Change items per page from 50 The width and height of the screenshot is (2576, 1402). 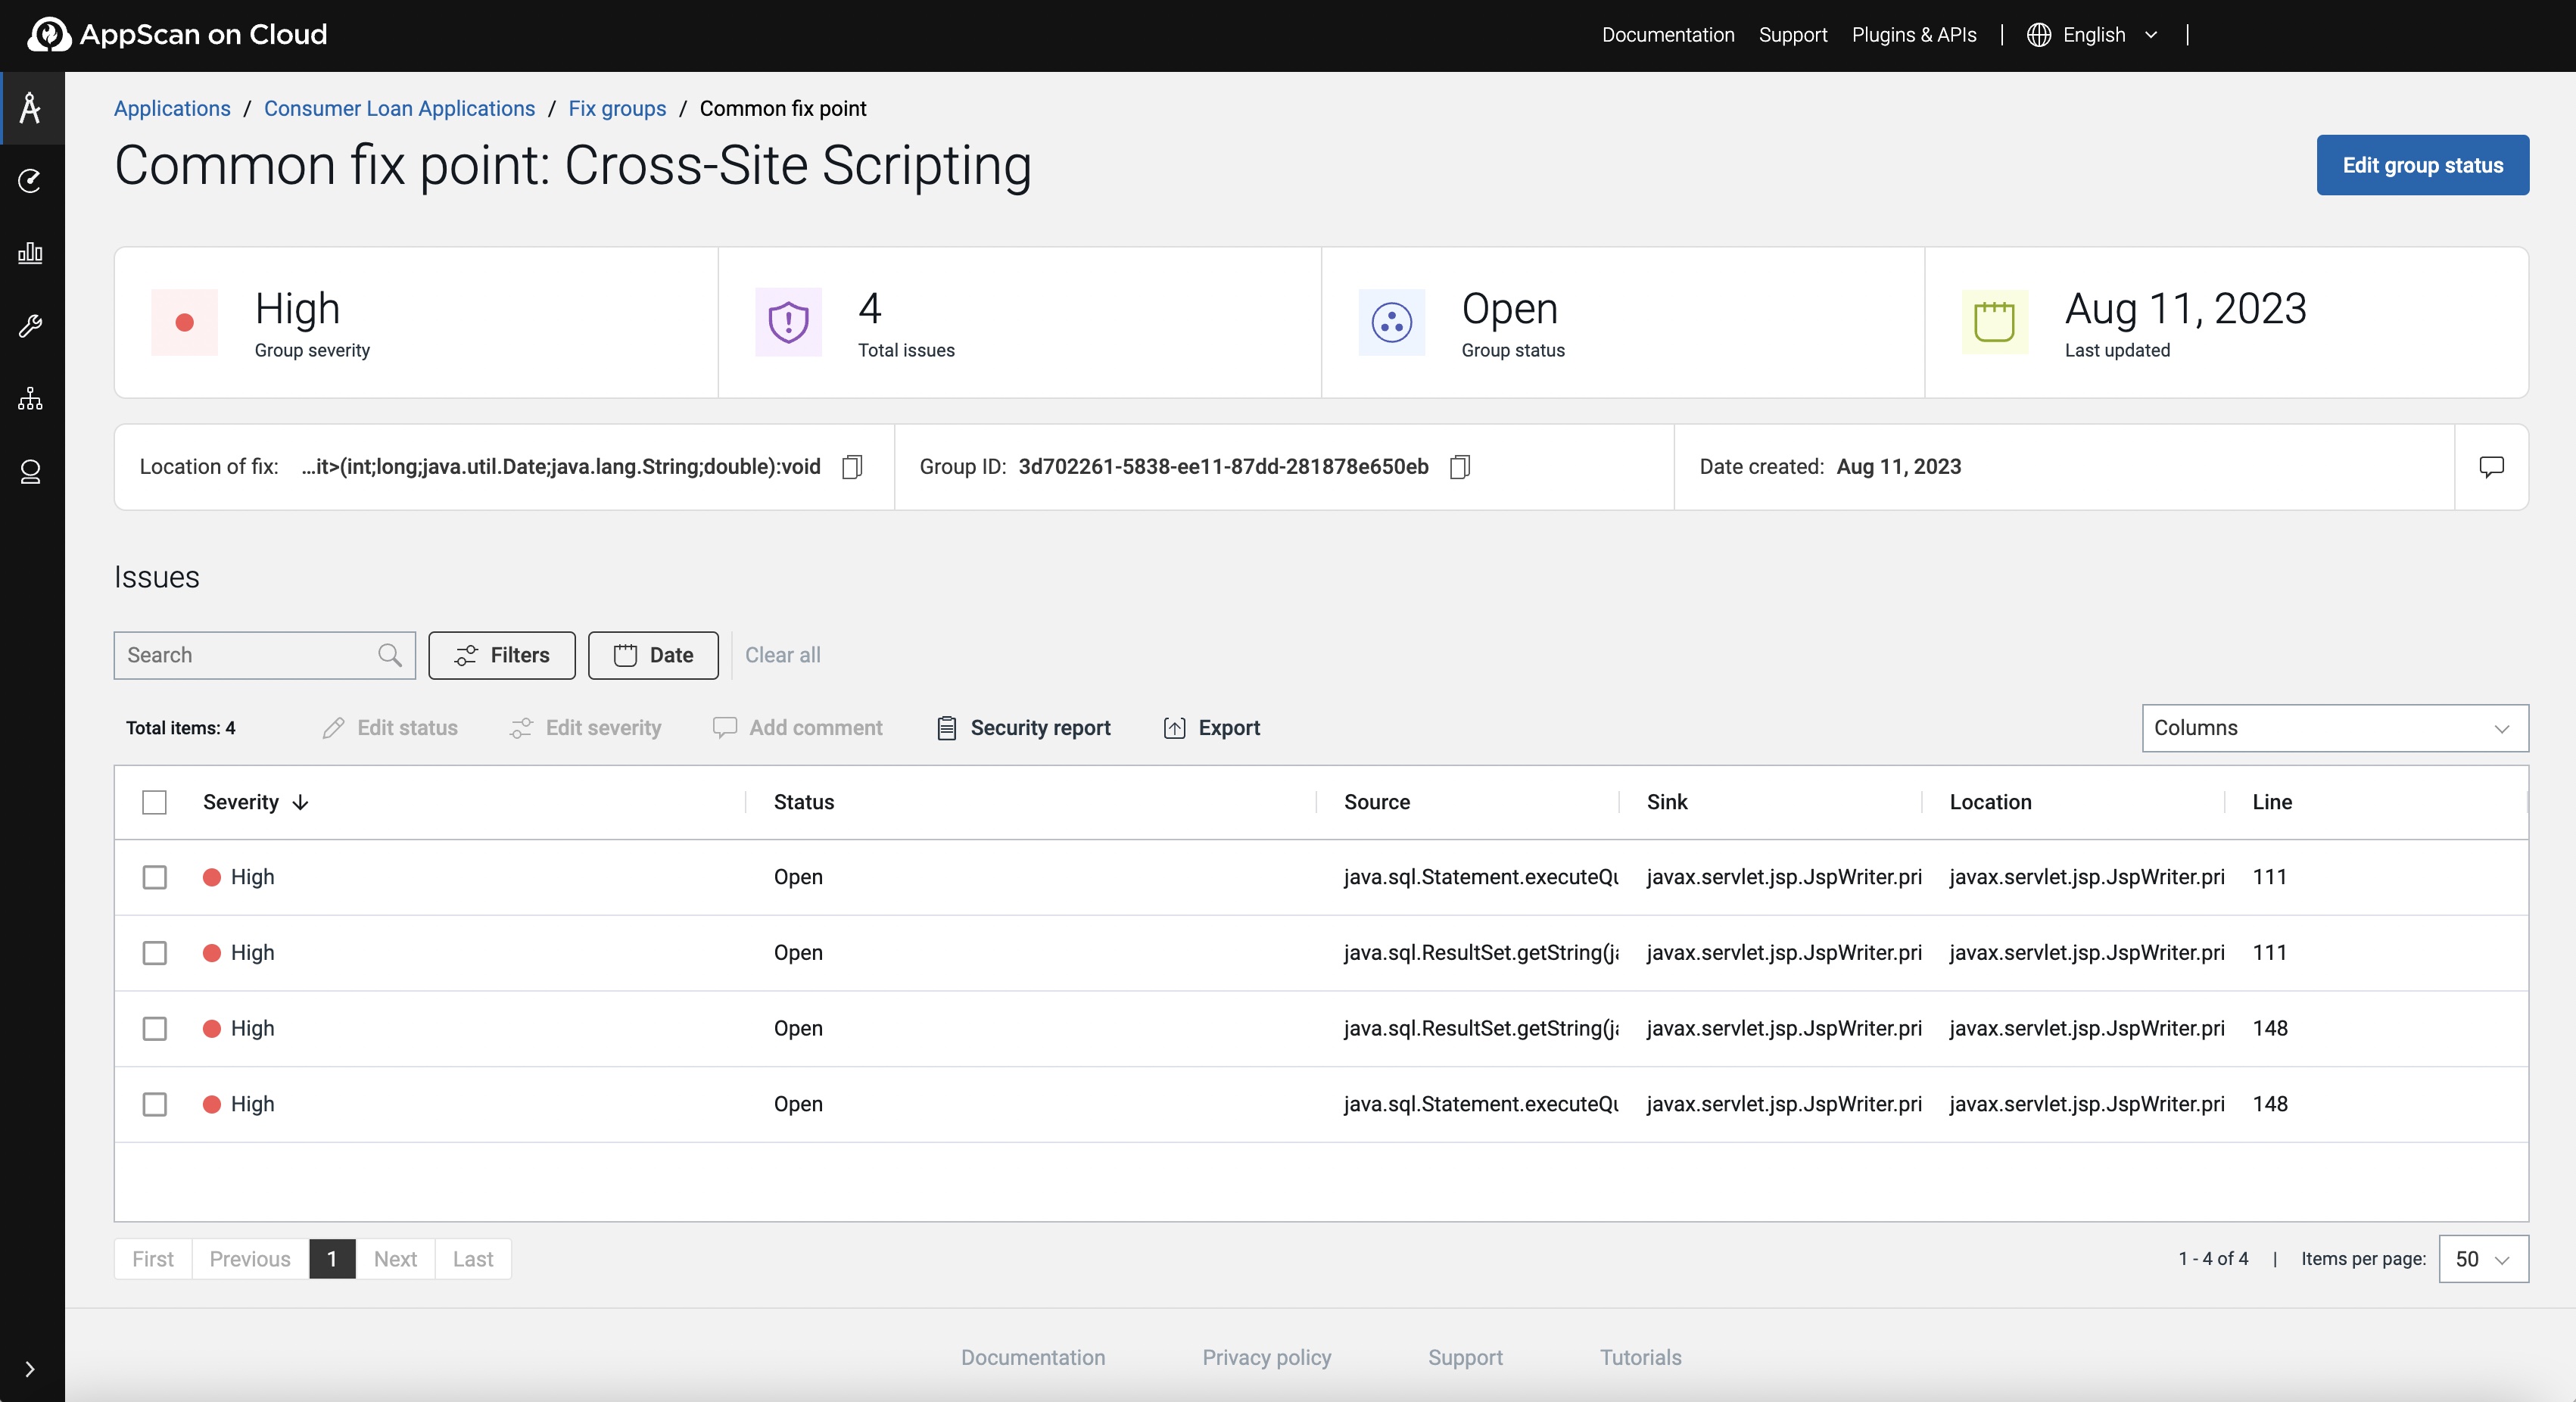tap(2483, 1259)
